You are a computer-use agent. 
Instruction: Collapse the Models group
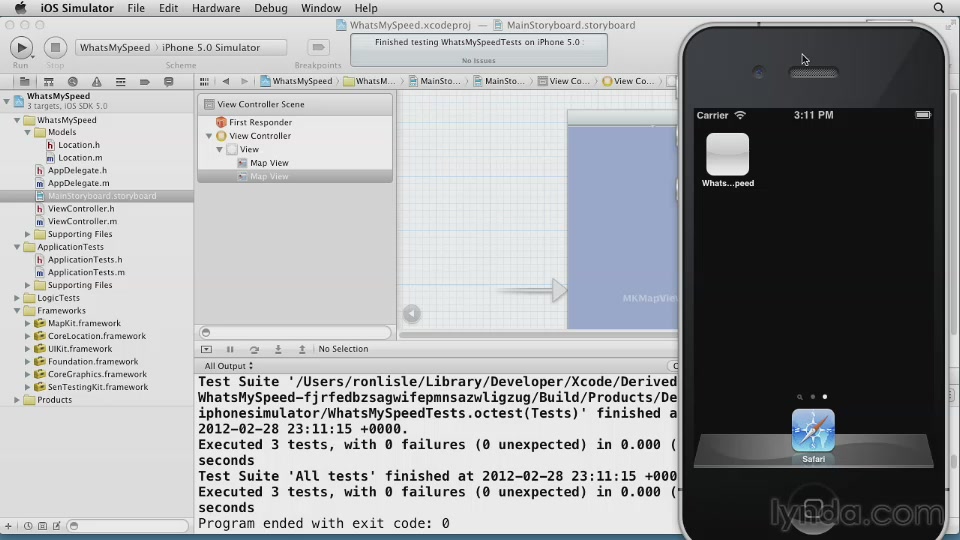pyautogui.click(x=28, y=132)
